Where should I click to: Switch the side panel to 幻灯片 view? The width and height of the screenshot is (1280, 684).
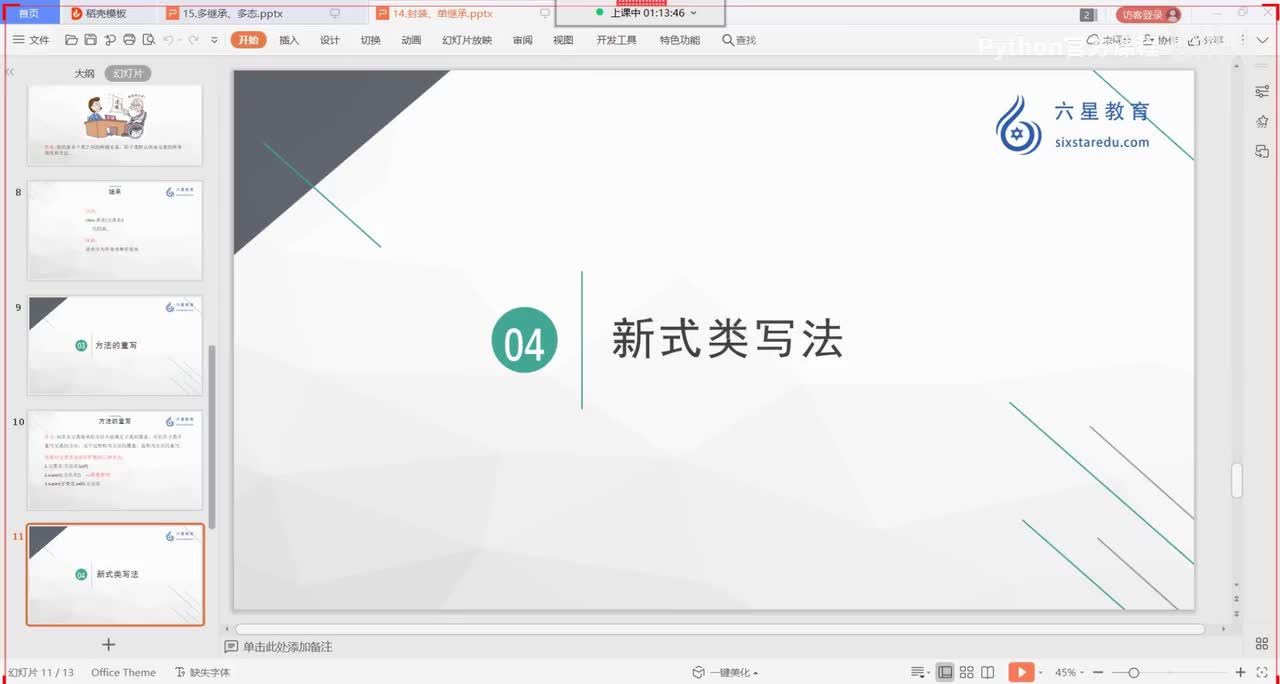click(128, 74)
